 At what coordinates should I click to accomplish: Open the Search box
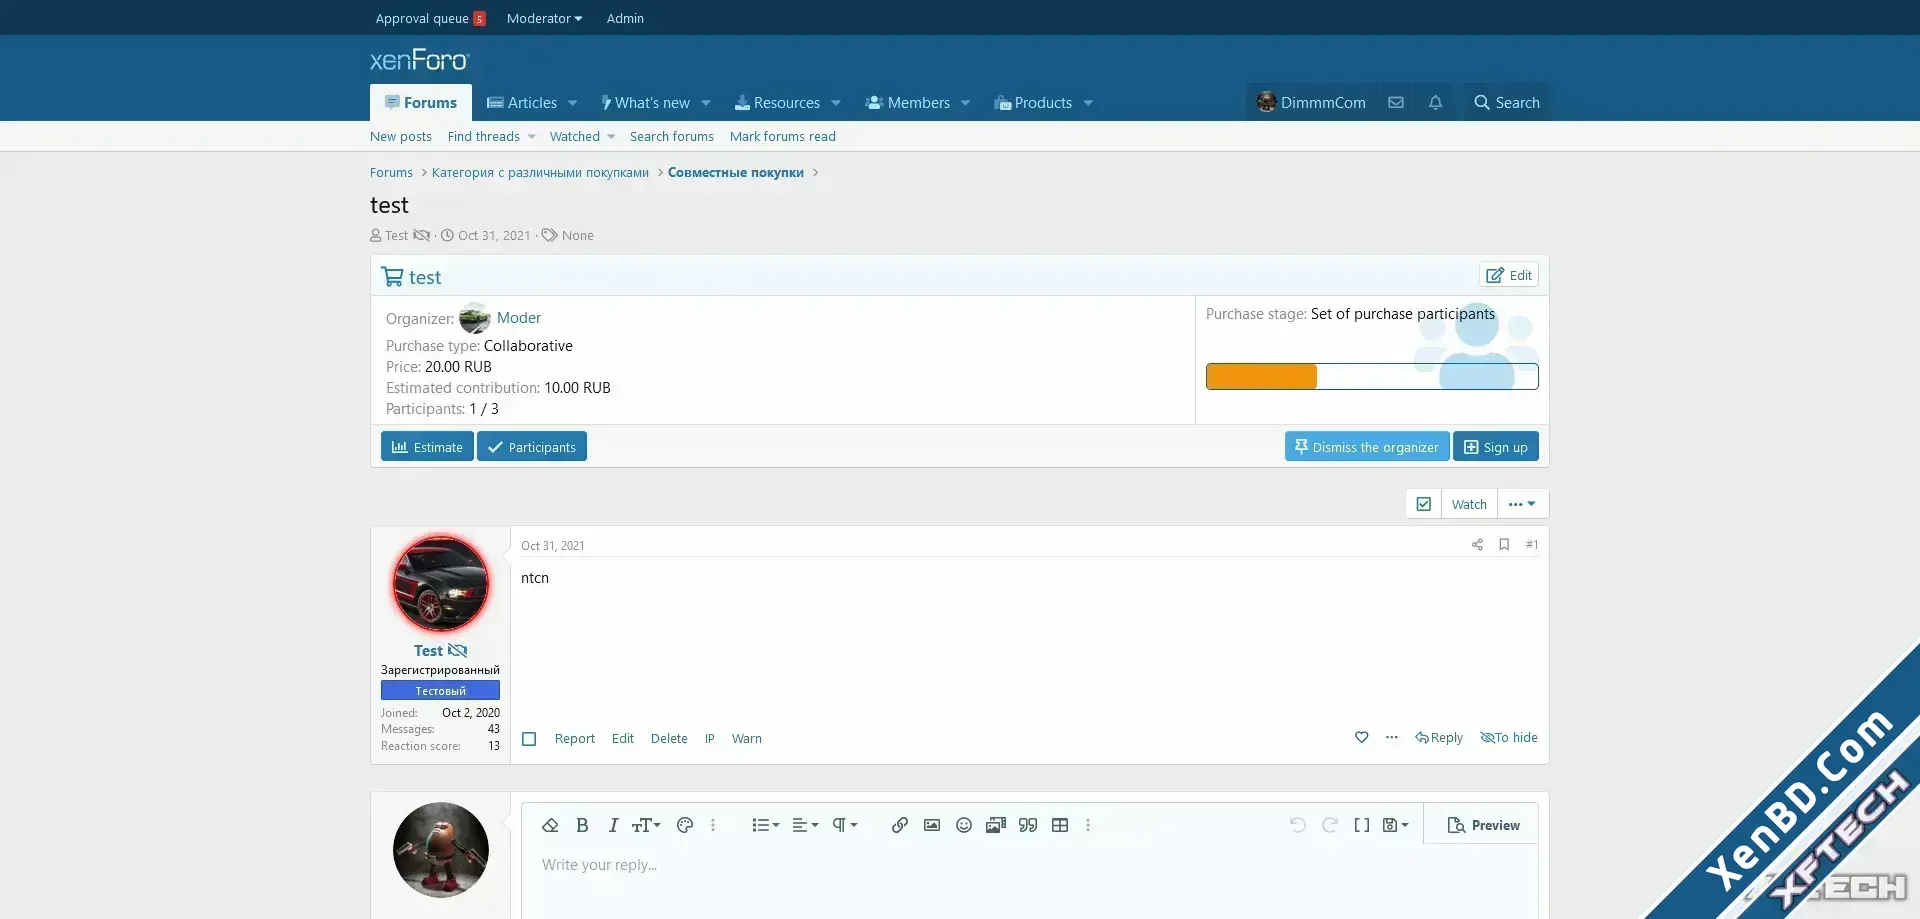point(1506,102)
